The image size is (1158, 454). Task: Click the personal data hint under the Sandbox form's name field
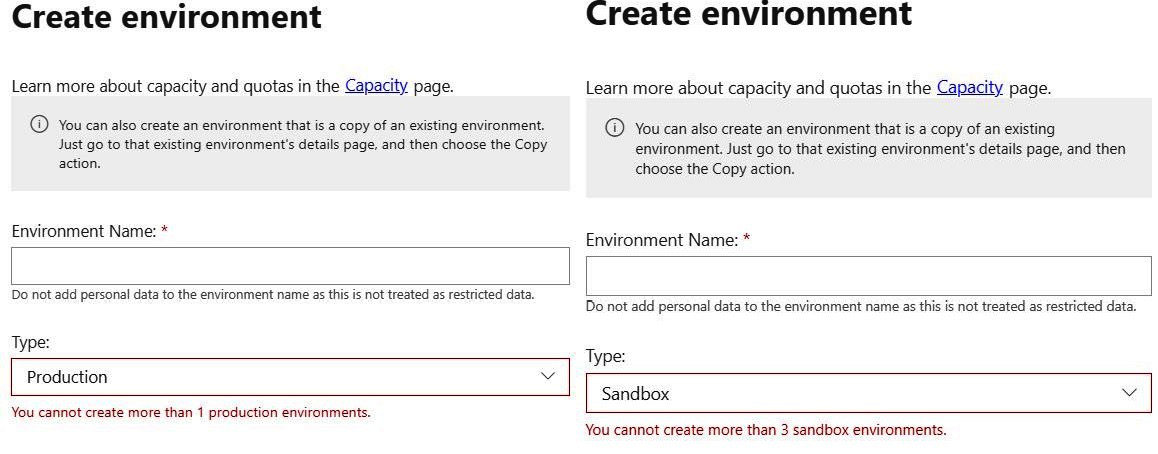(861, 306)
